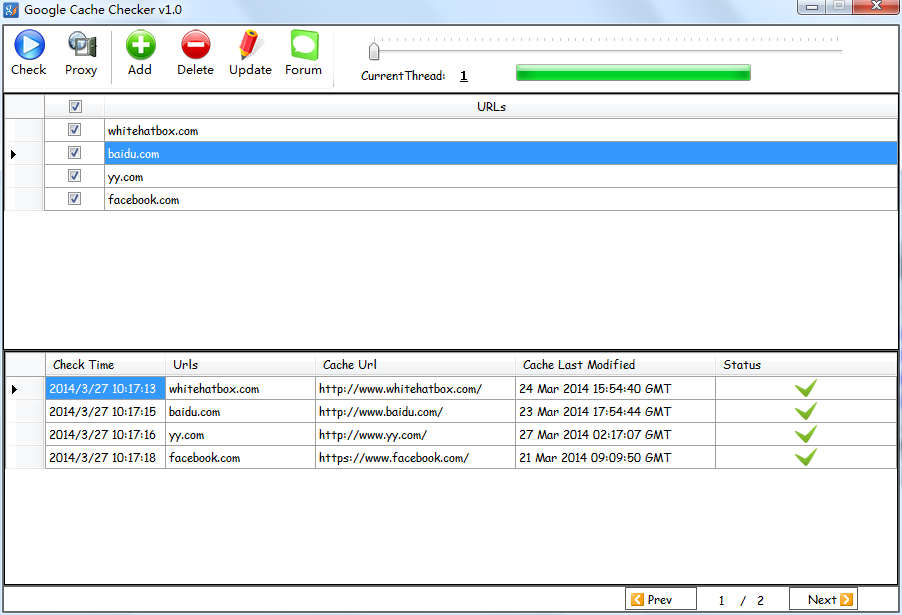Viewport: 902px width, 615px height.
Task: Open the Proxy settings icon
Action: click(x=81, y=46)
